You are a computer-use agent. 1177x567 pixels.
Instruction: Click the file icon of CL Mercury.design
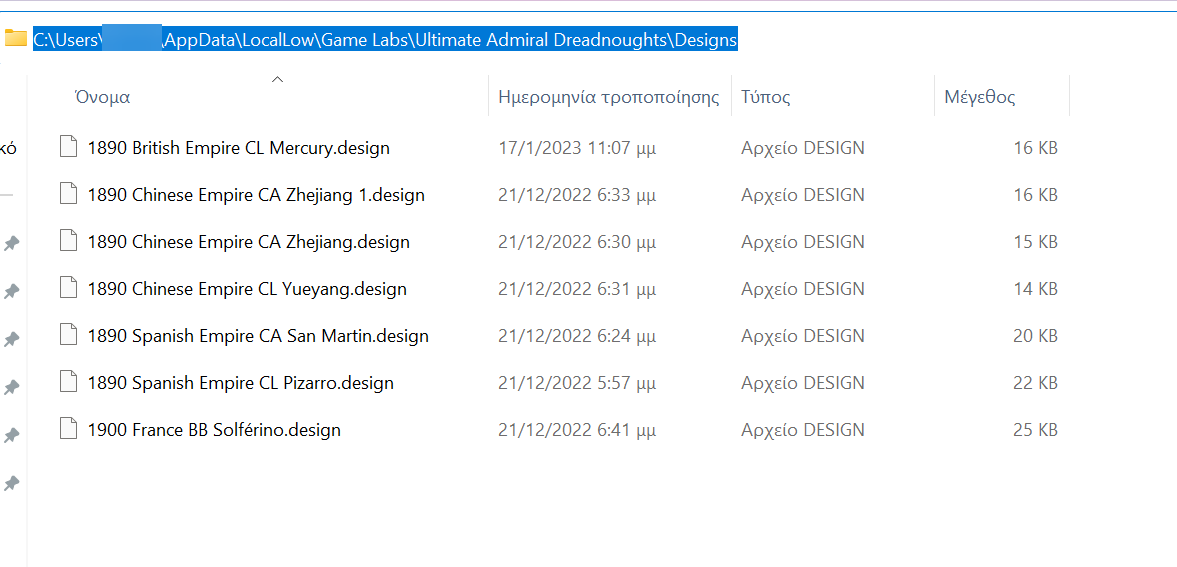(68, 147)
